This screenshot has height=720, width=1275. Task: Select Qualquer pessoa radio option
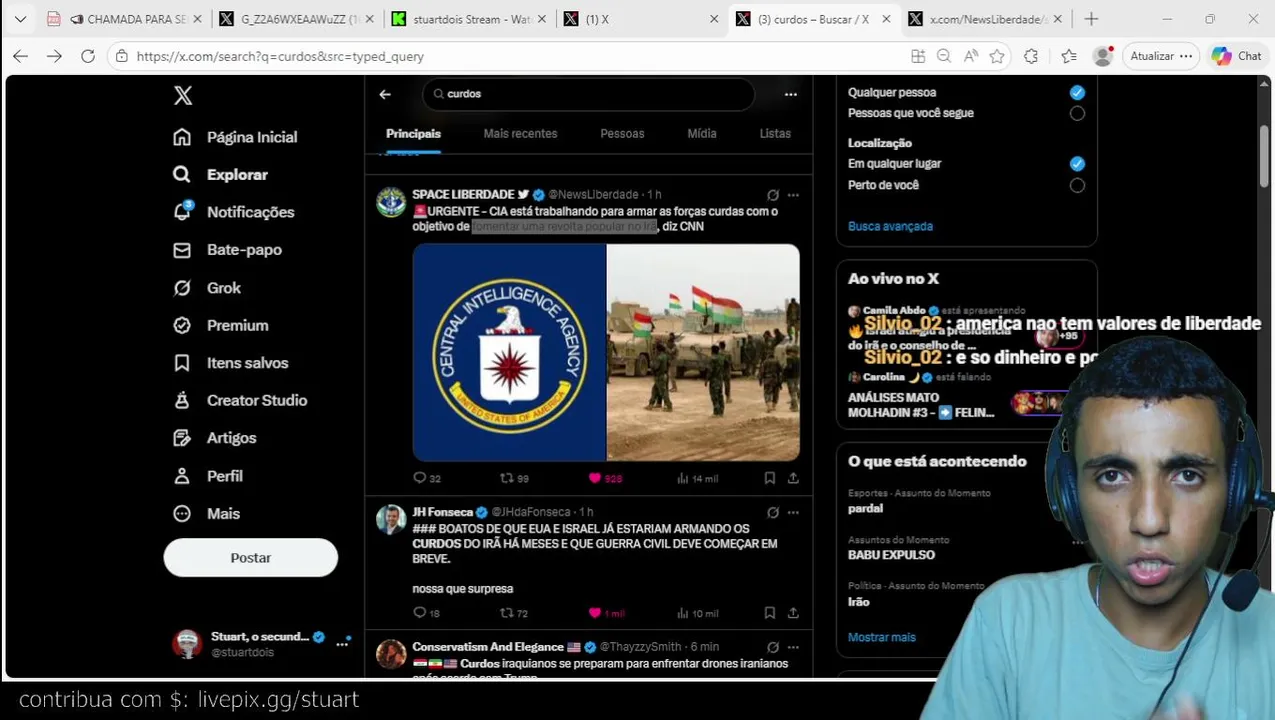tap(1077, 92)
